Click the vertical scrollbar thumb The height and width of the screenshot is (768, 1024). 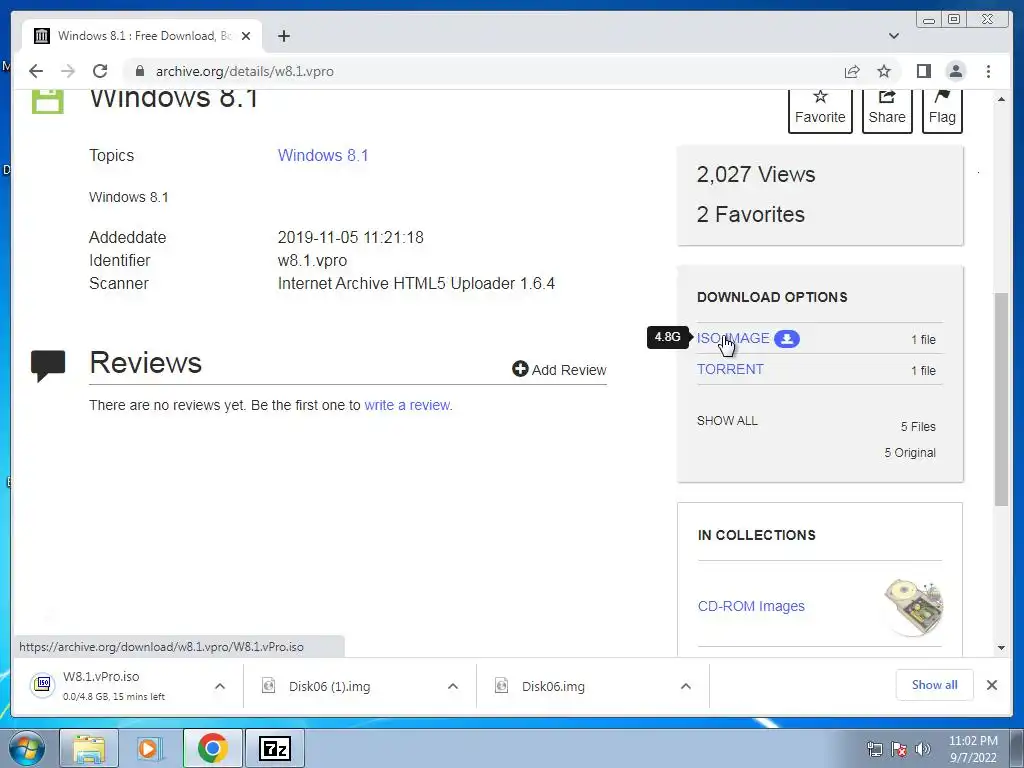point(1001,399)
